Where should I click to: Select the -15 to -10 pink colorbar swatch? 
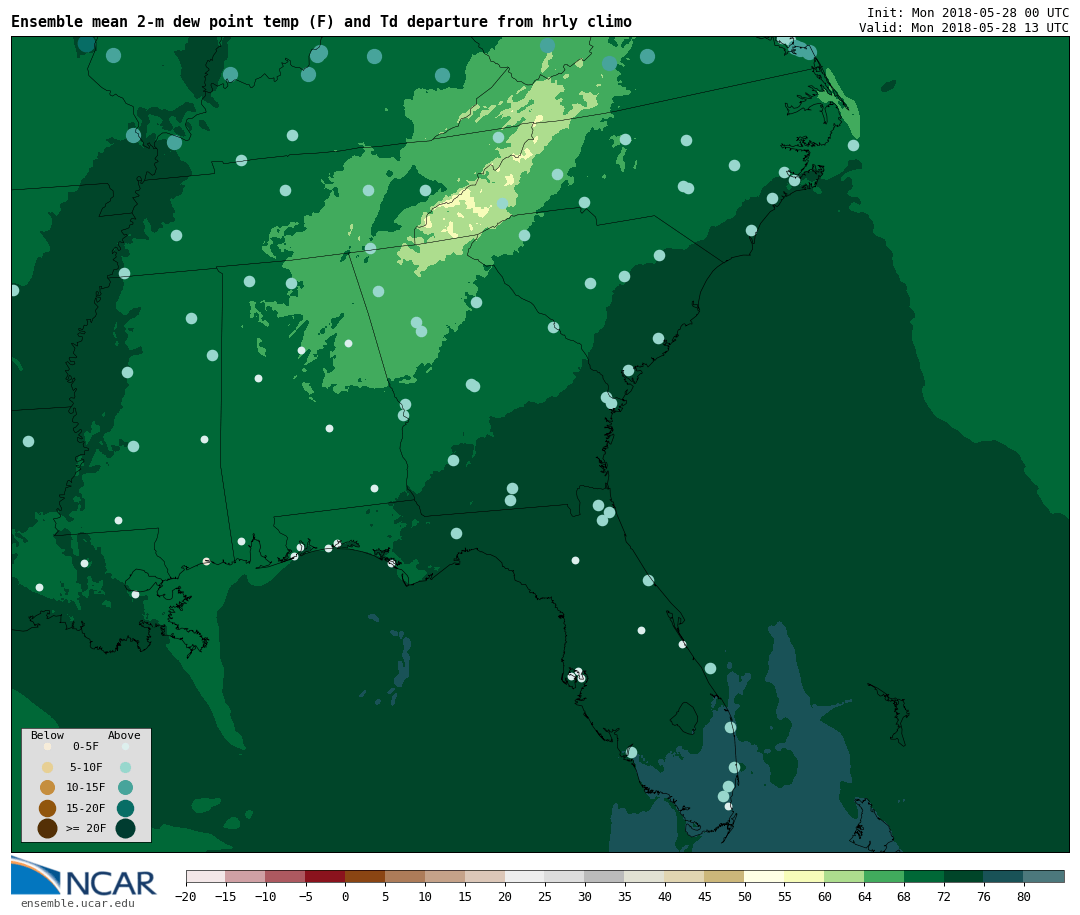tap(245, 877)
